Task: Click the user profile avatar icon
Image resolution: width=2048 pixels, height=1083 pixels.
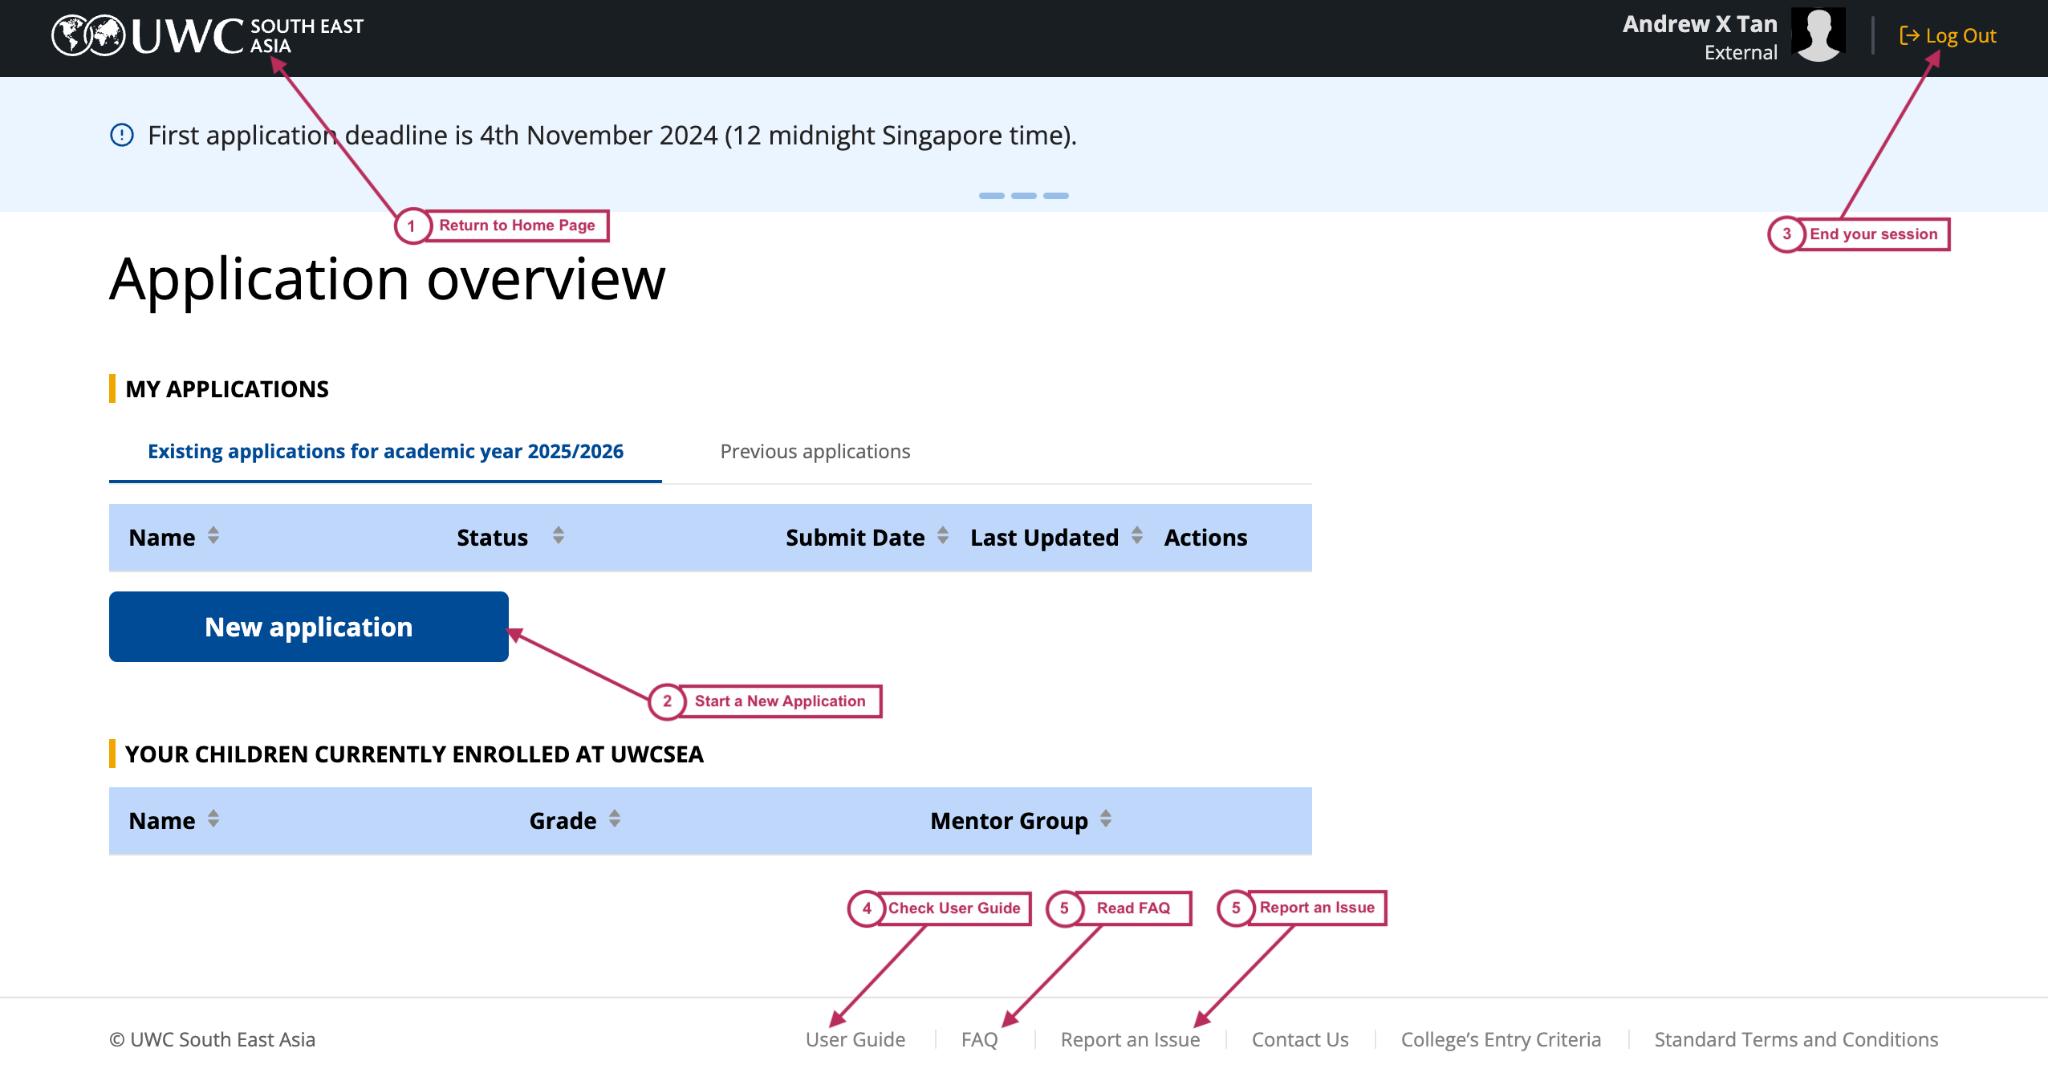Action: point(1817,36)
